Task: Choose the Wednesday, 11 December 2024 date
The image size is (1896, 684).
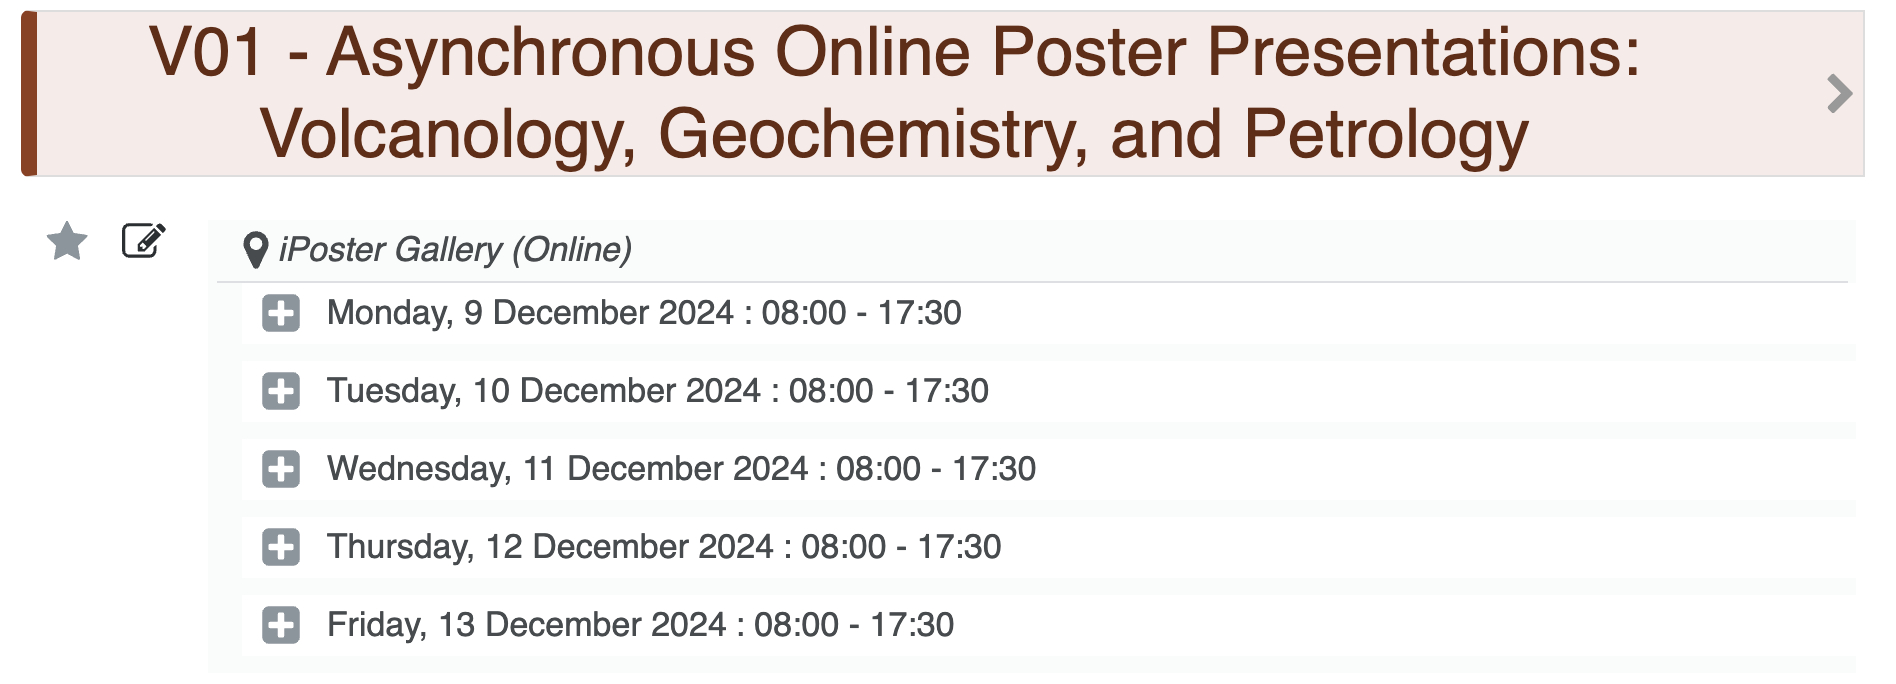Action: coord(567,469)
